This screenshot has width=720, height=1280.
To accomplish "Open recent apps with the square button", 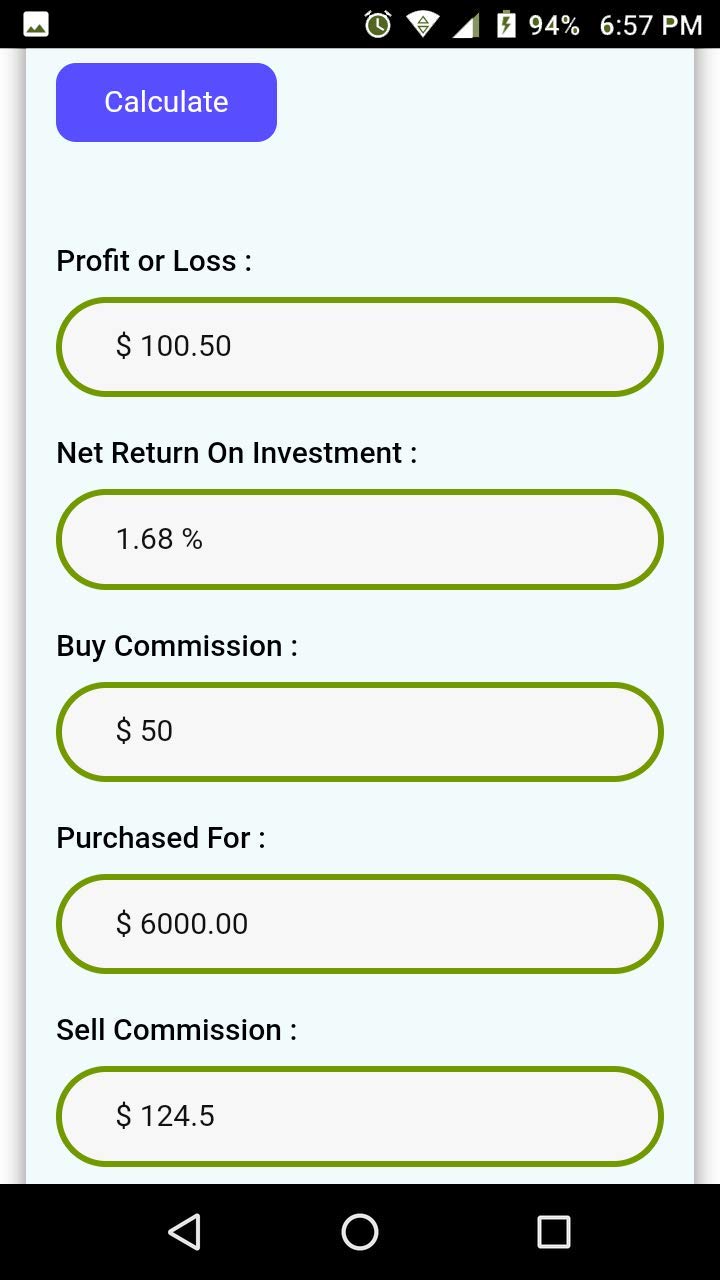I will click(551, 1232).
